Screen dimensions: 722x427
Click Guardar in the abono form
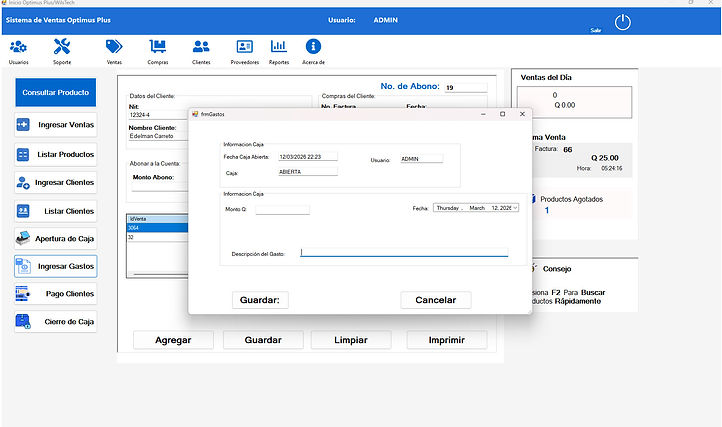tap(263, 340)
